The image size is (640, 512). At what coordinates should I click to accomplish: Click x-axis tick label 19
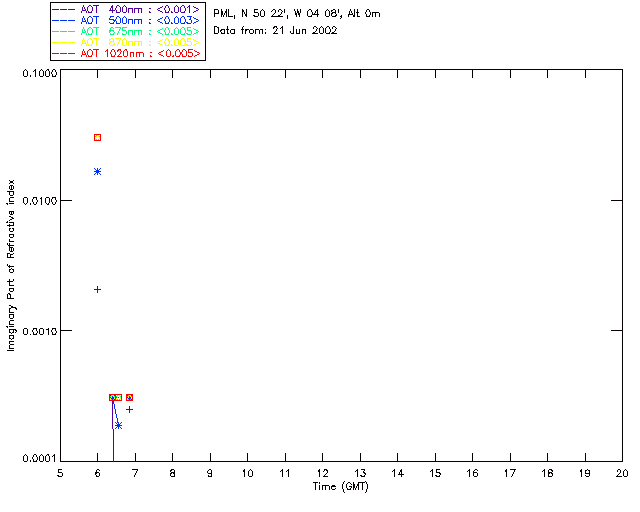pos(585,473)
